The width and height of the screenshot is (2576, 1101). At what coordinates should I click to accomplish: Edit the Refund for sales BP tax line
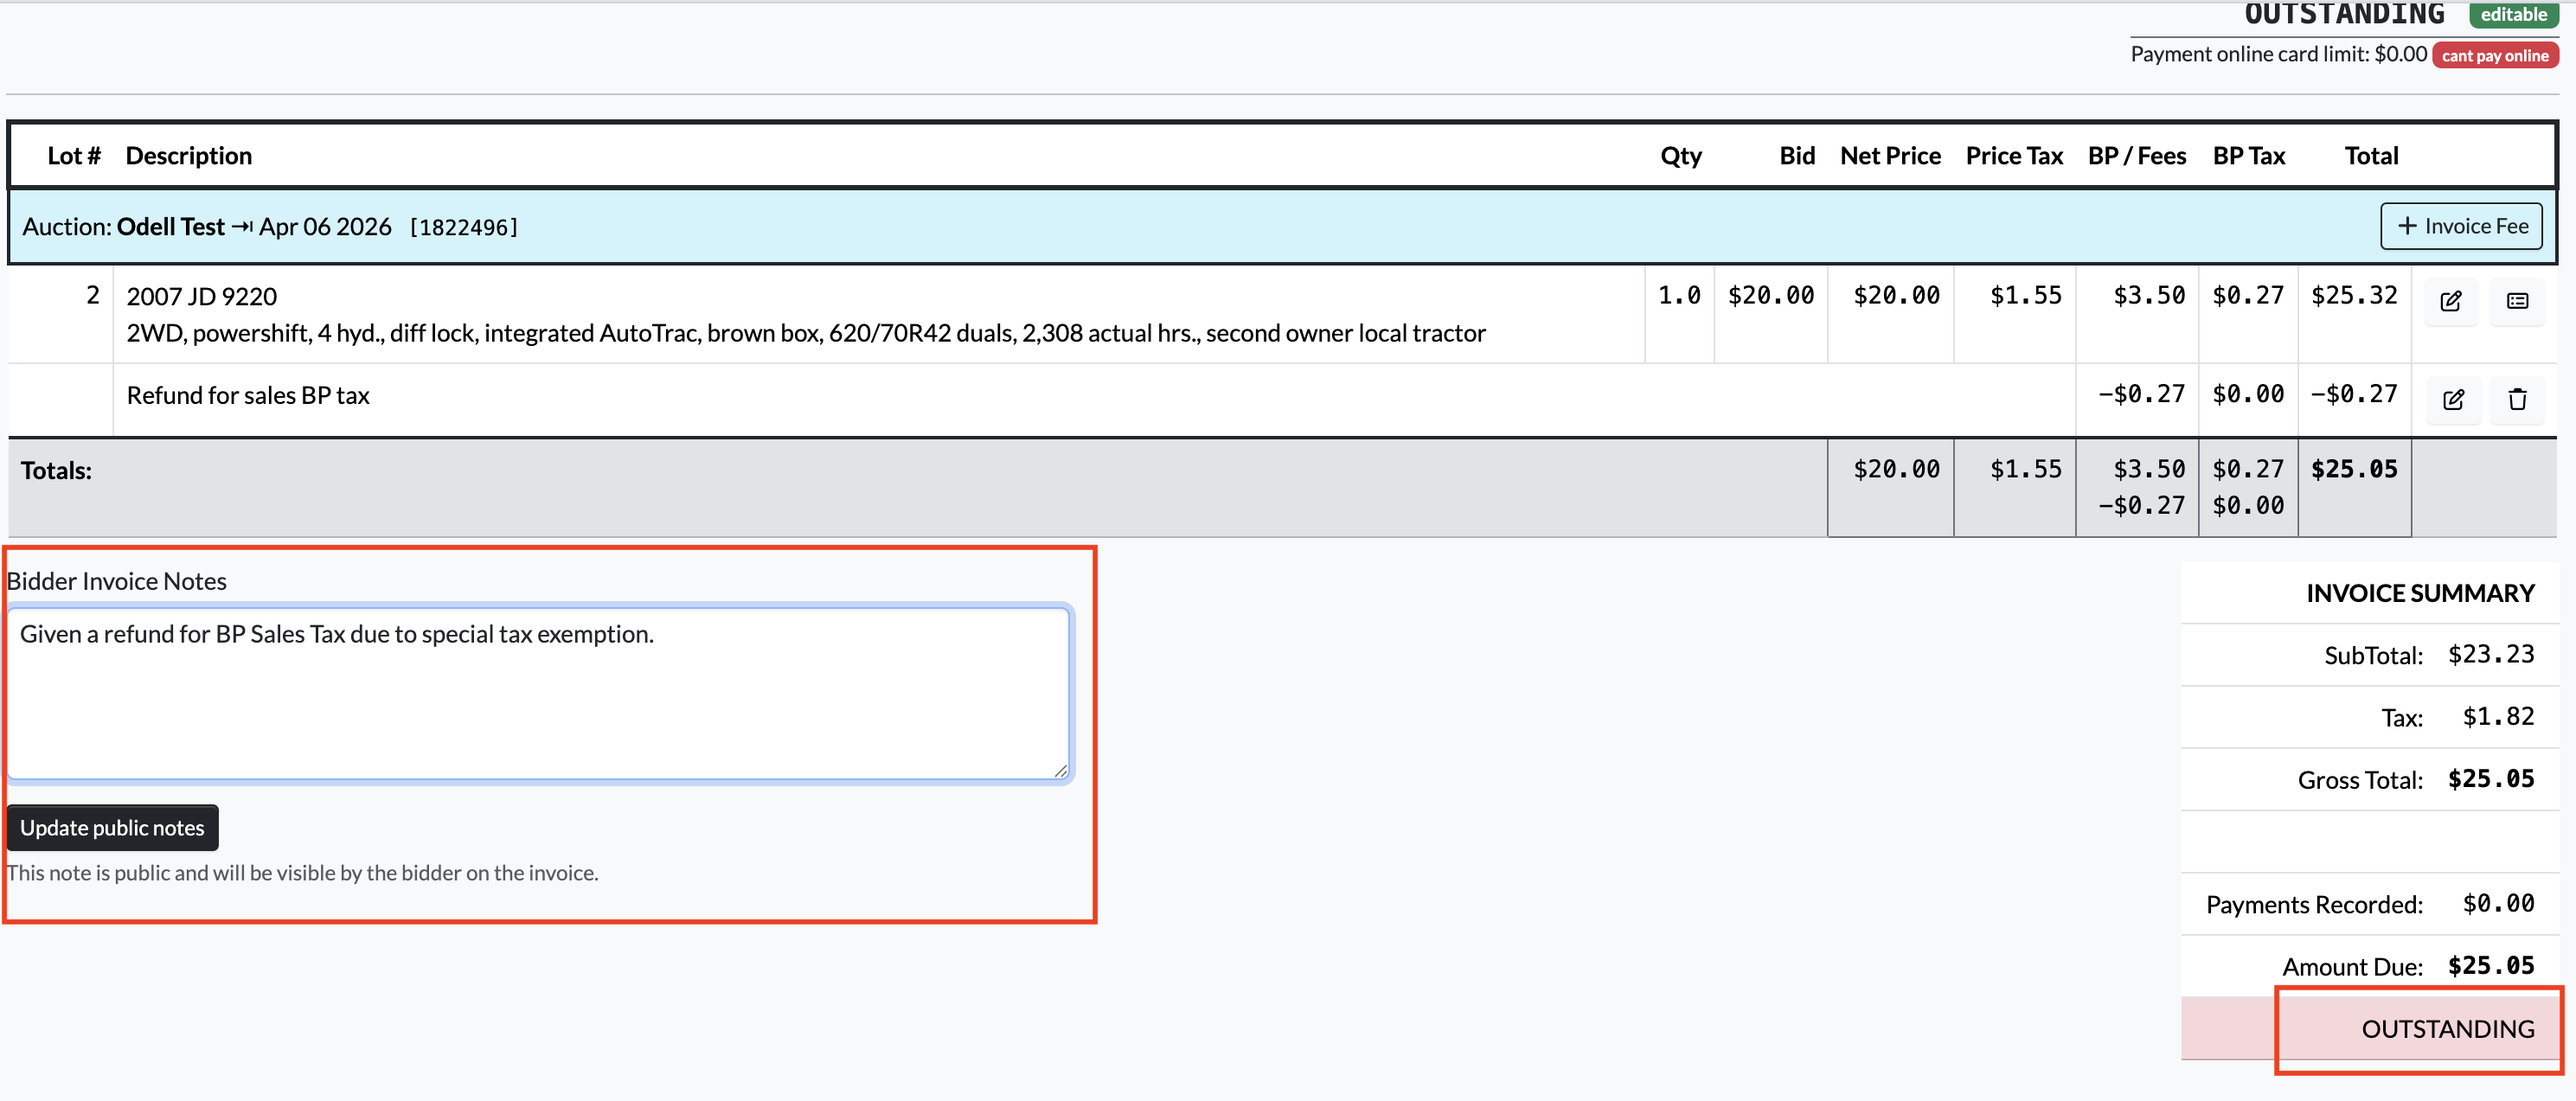2453,399
